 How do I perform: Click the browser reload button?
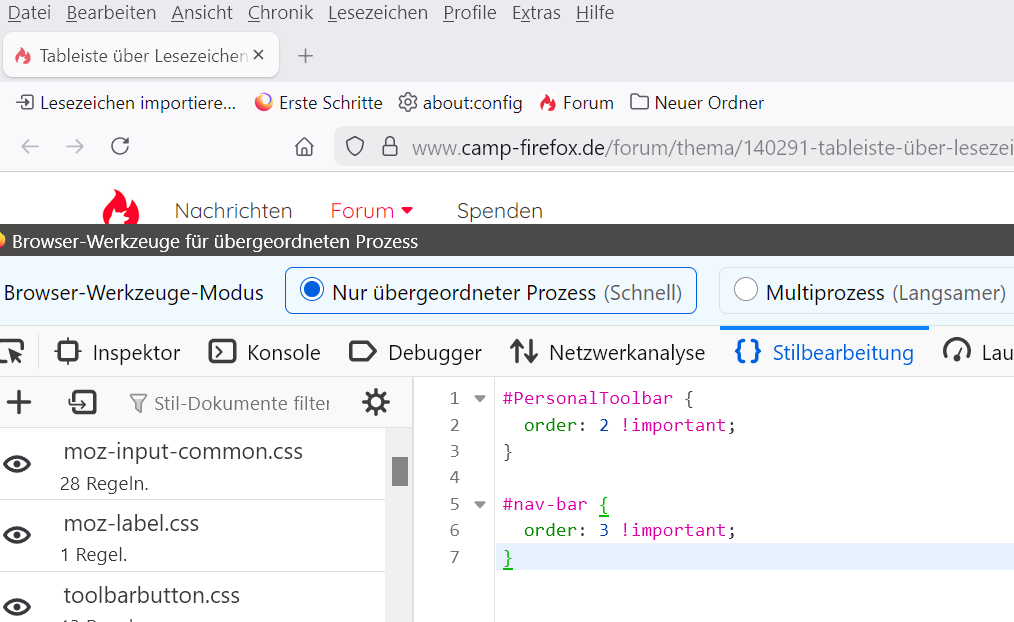coord(120,147)
